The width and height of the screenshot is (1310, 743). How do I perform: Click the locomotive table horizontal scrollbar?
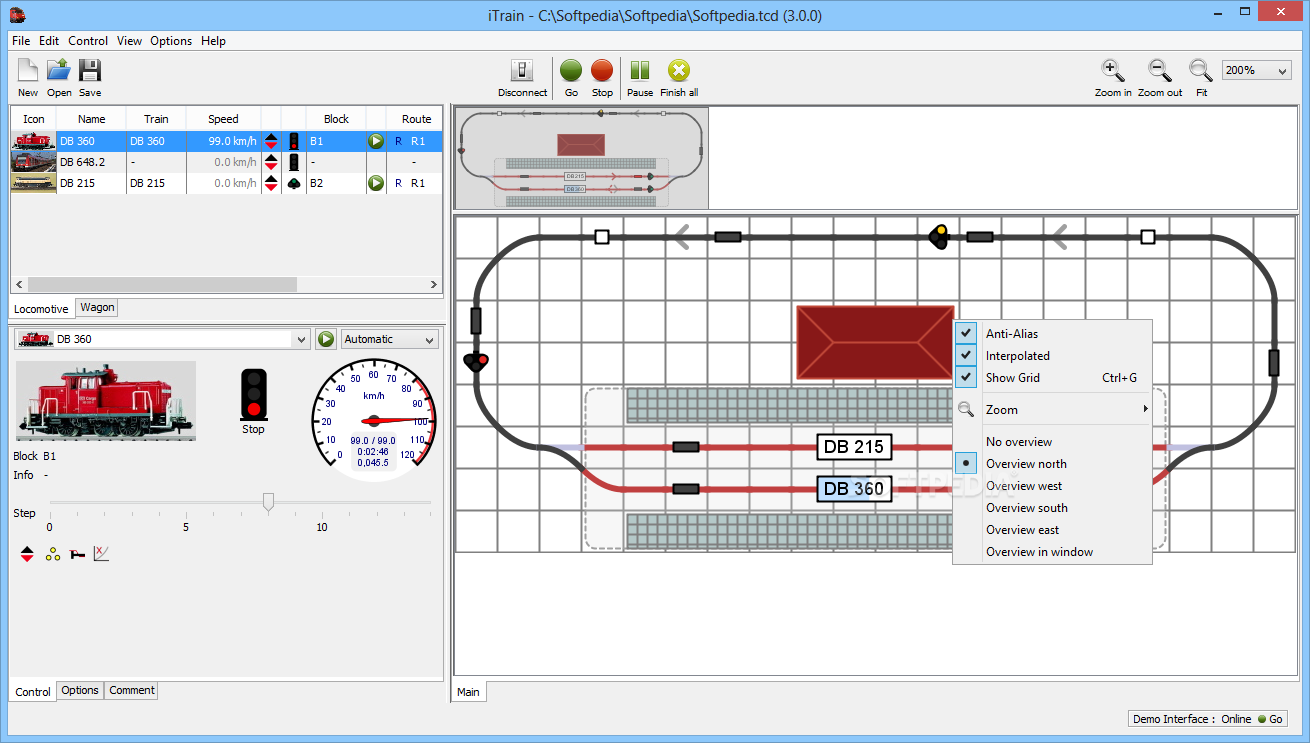161,285
